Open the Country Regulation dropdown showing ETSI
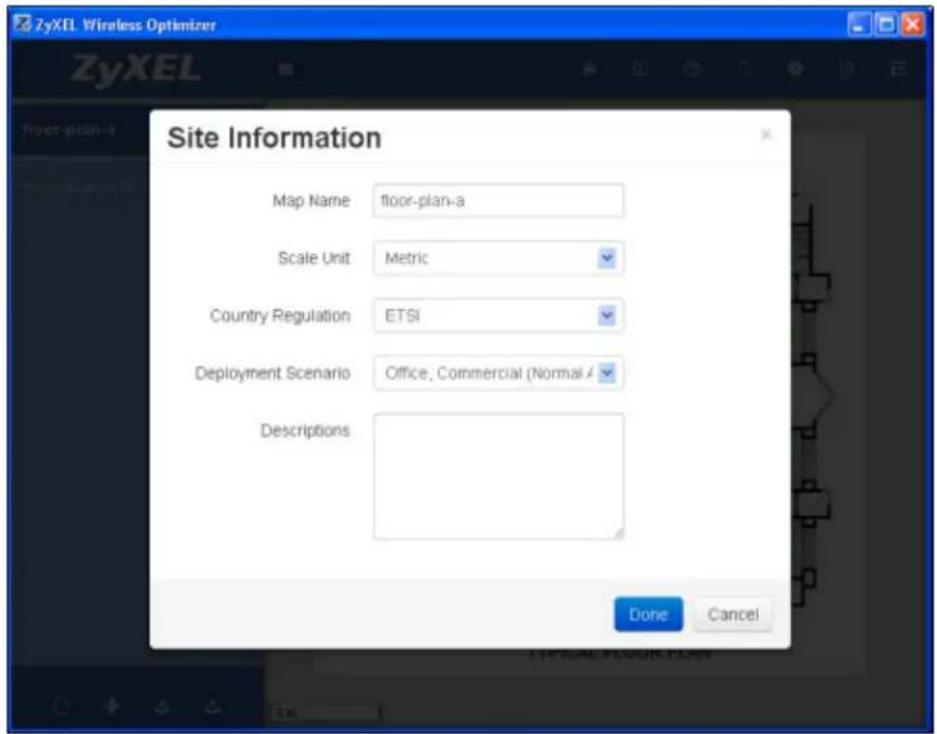The width and height of the screenshot is (937, 734). (498, 316)
